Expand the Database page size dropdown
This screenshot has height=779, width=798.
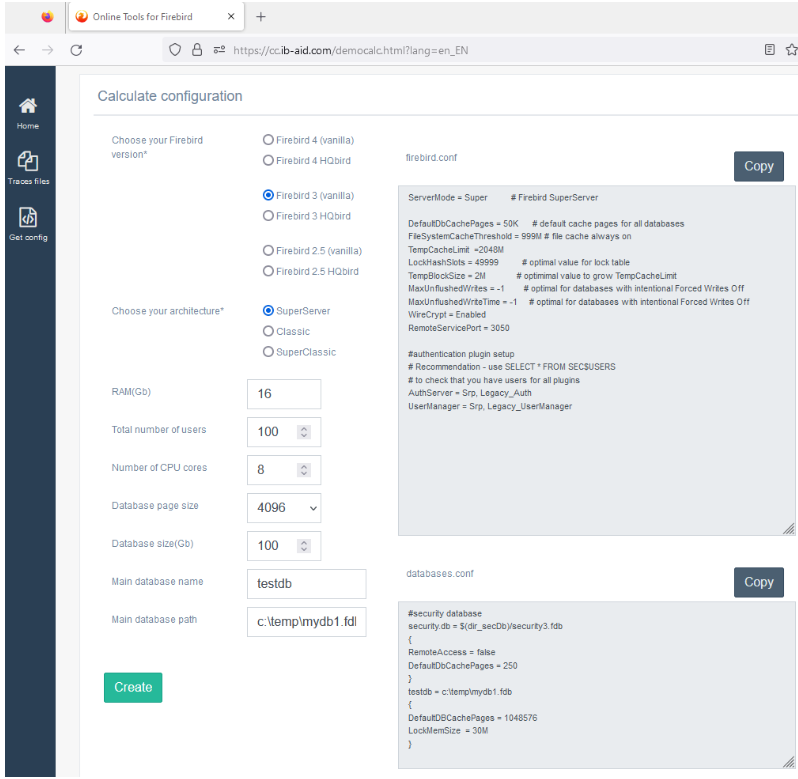click(x=284, y=508)
